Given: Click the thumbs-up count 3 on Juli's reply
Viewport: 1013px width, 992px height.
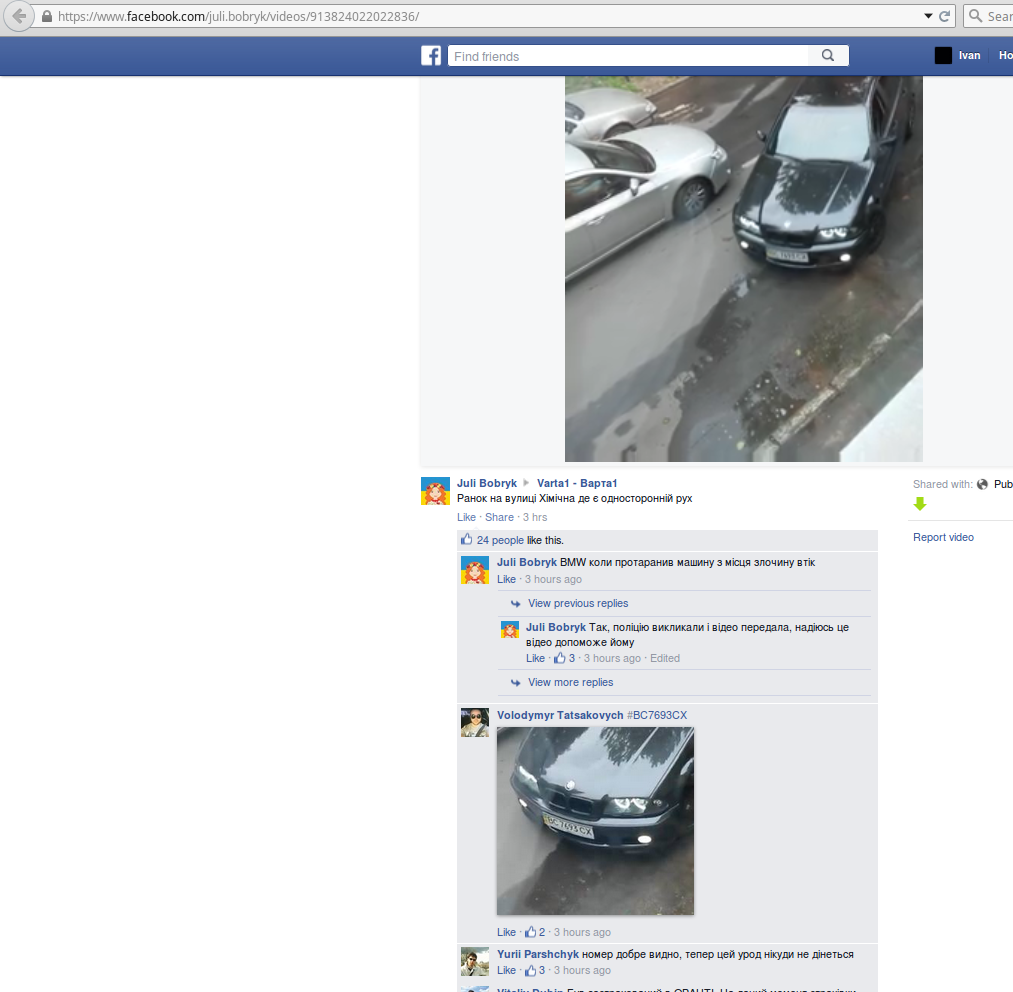Looking at the screenshot, I should [564, 658].
